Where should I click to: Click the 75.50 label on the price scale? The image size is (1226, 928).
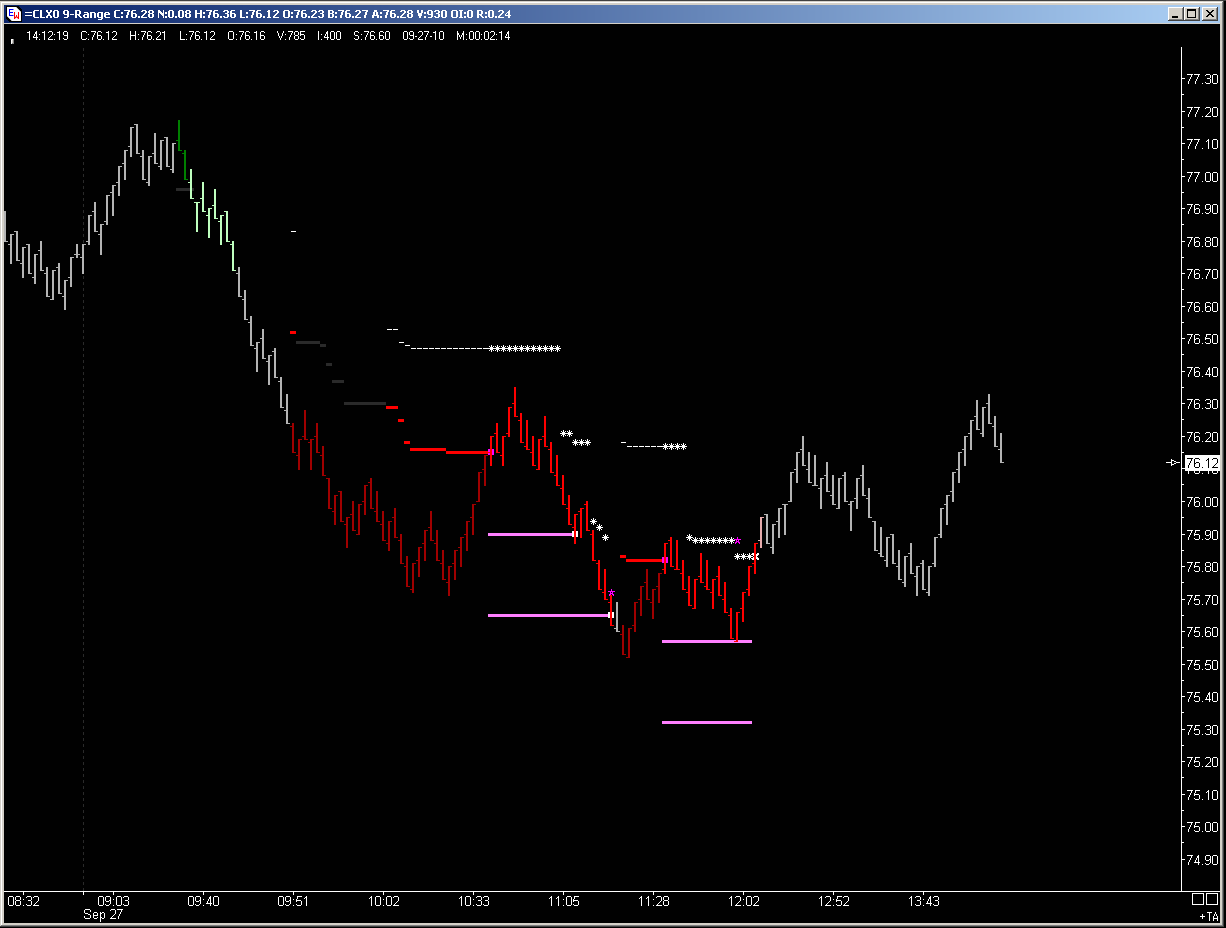pos(1201,665)
